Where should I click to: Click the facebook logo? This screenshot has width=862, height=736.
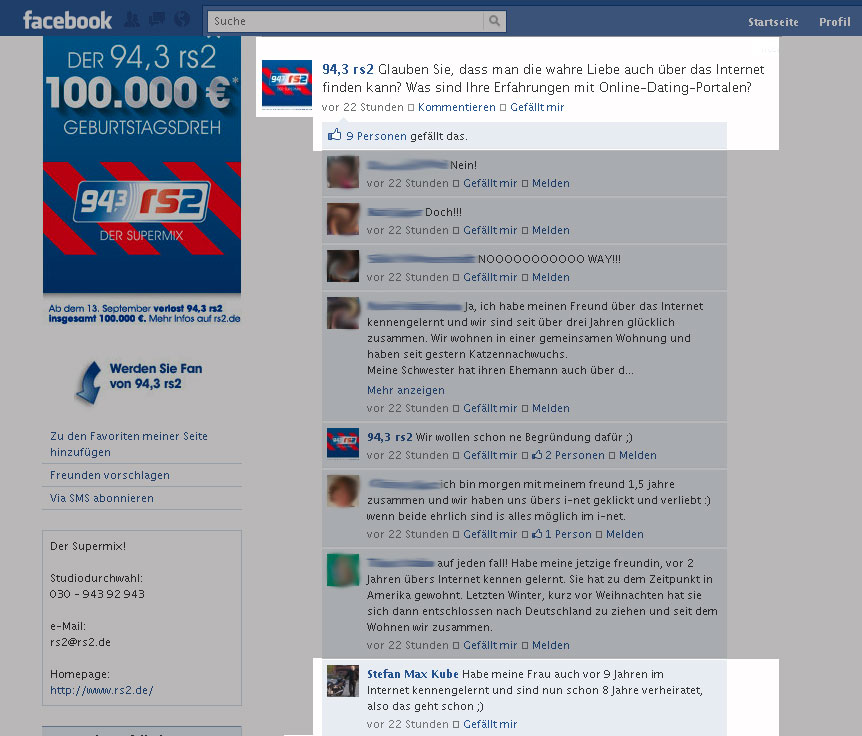(x=66, y=18)
